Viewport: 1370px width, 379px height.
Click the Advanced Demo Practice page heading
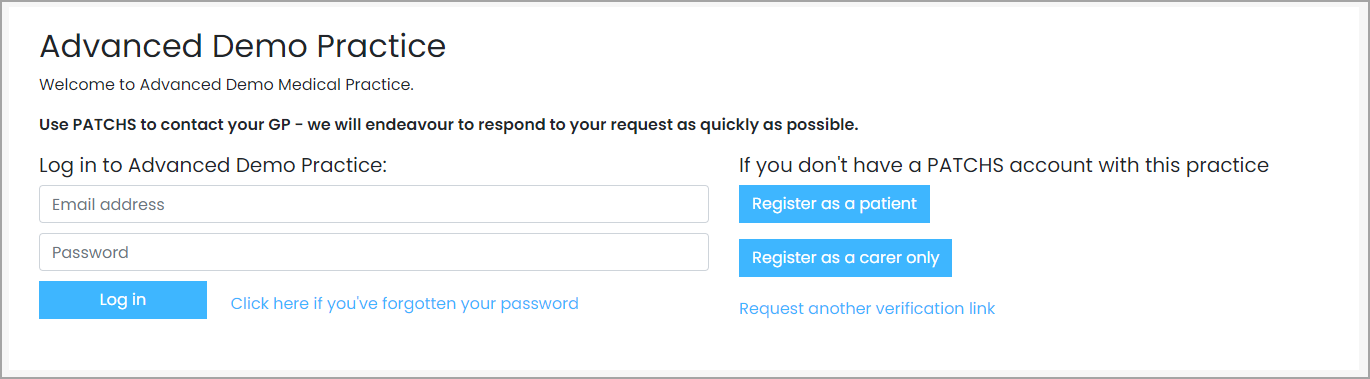[x=242, y=46]
